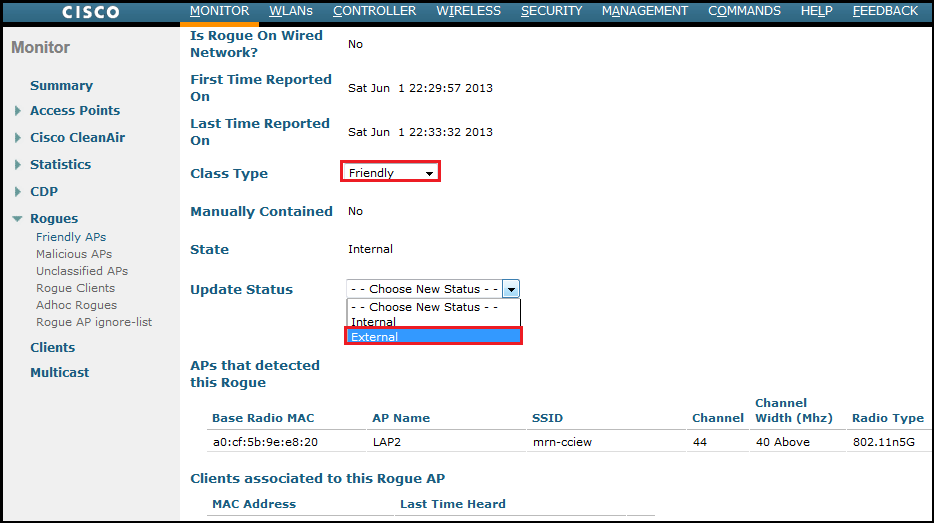Open the WLANs menu tab
This screenshot has height=523, width=934.
(291, 11)
